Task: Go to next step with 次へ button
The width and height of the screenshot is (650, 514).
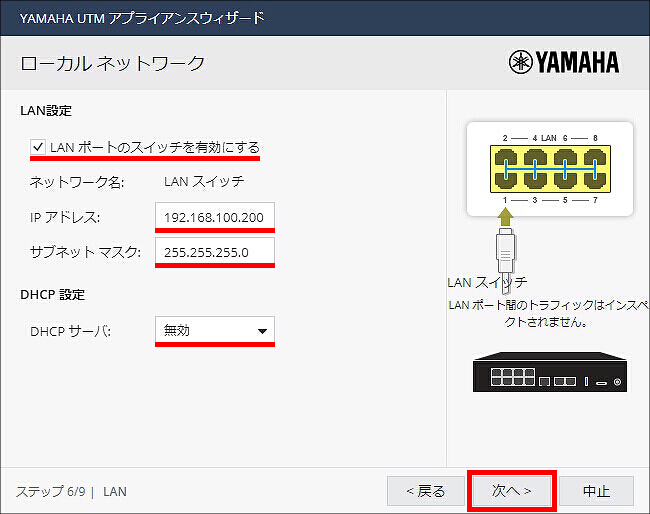Action: tap(512, 491)
